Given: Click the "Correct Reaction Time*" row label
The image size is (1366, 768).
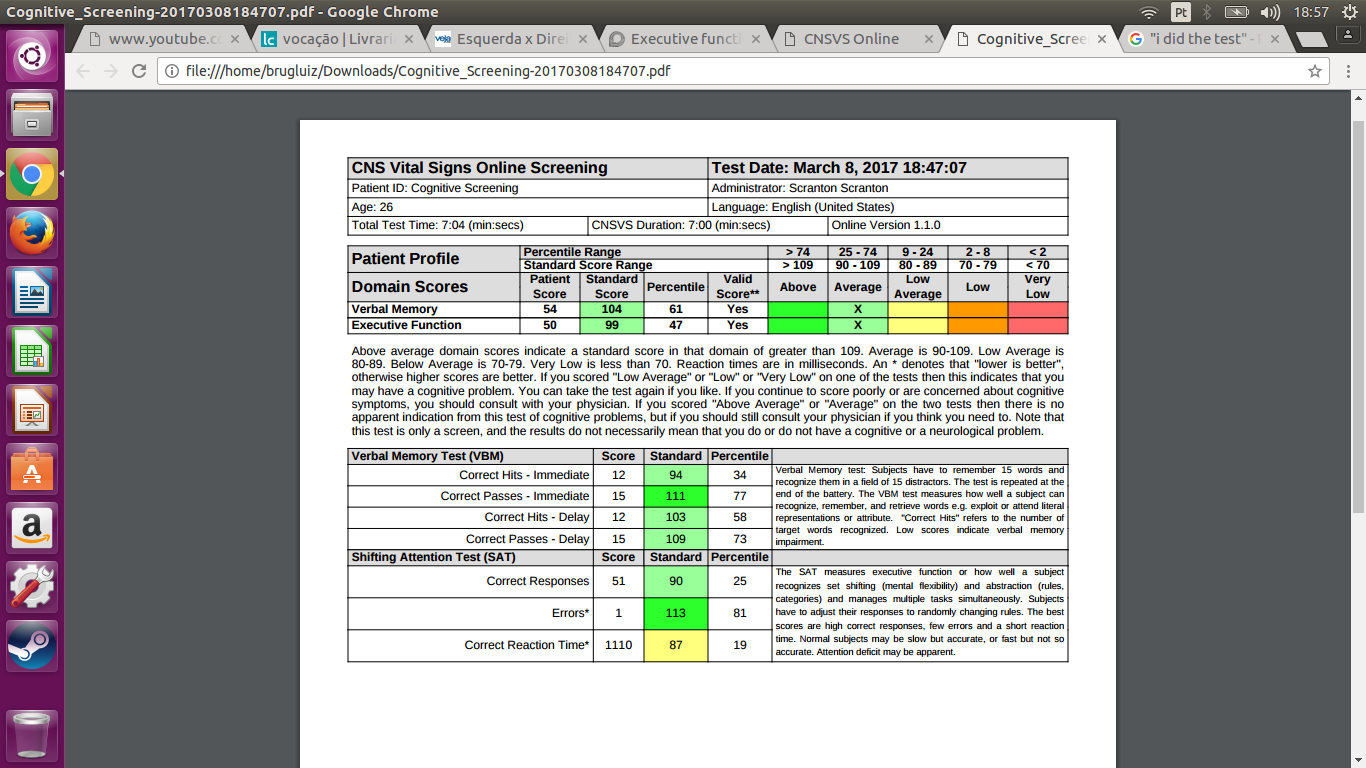Looking at the screenshot, I should 527,645.
